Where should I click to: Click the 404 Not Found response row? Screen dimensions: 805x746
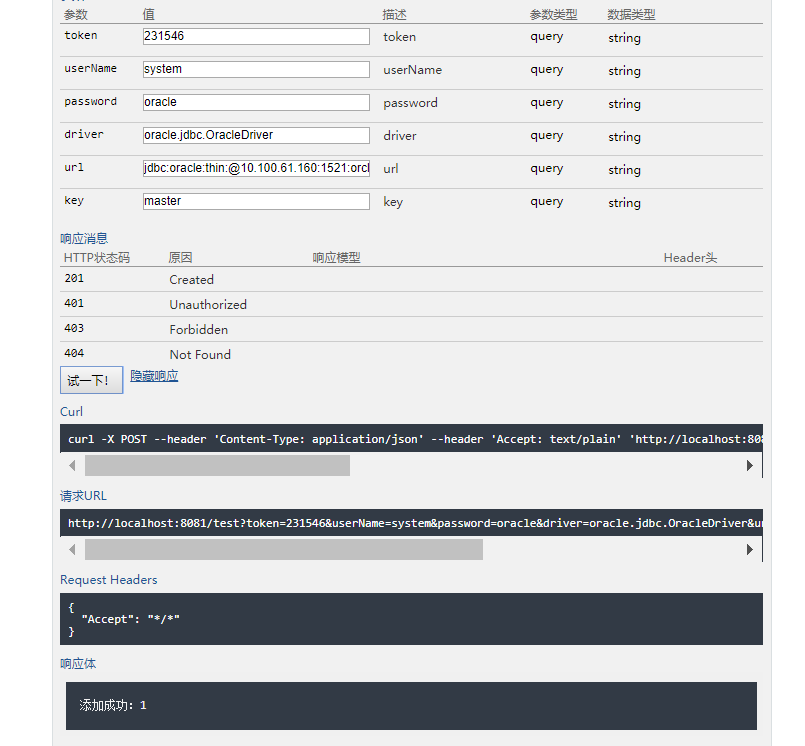[x=200, y=354]
